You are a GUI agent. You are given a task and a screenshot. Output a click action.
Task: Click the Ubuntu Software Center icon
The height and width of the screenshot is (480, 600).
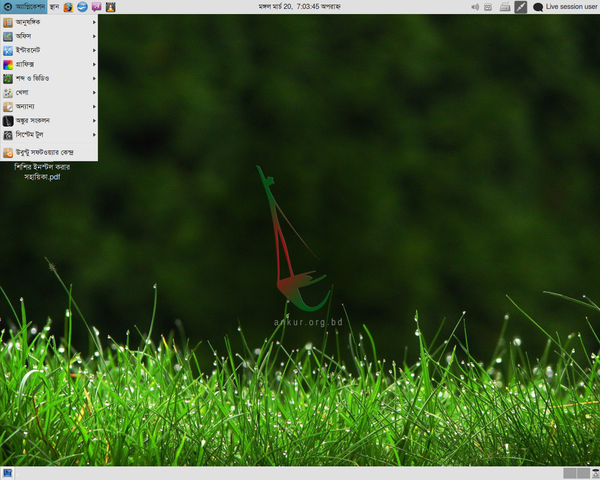coord(8,153)
